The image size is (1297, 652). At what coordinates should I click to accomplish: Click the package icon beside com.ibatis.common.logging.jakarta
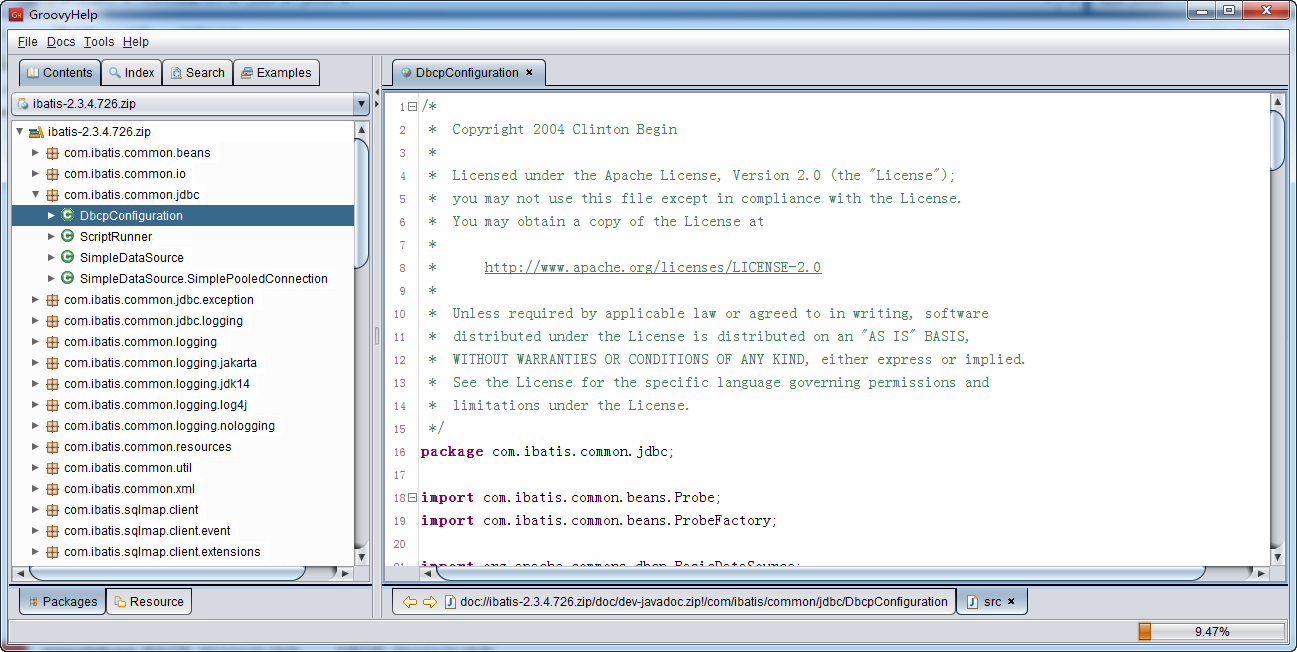[x=51, y=363]
